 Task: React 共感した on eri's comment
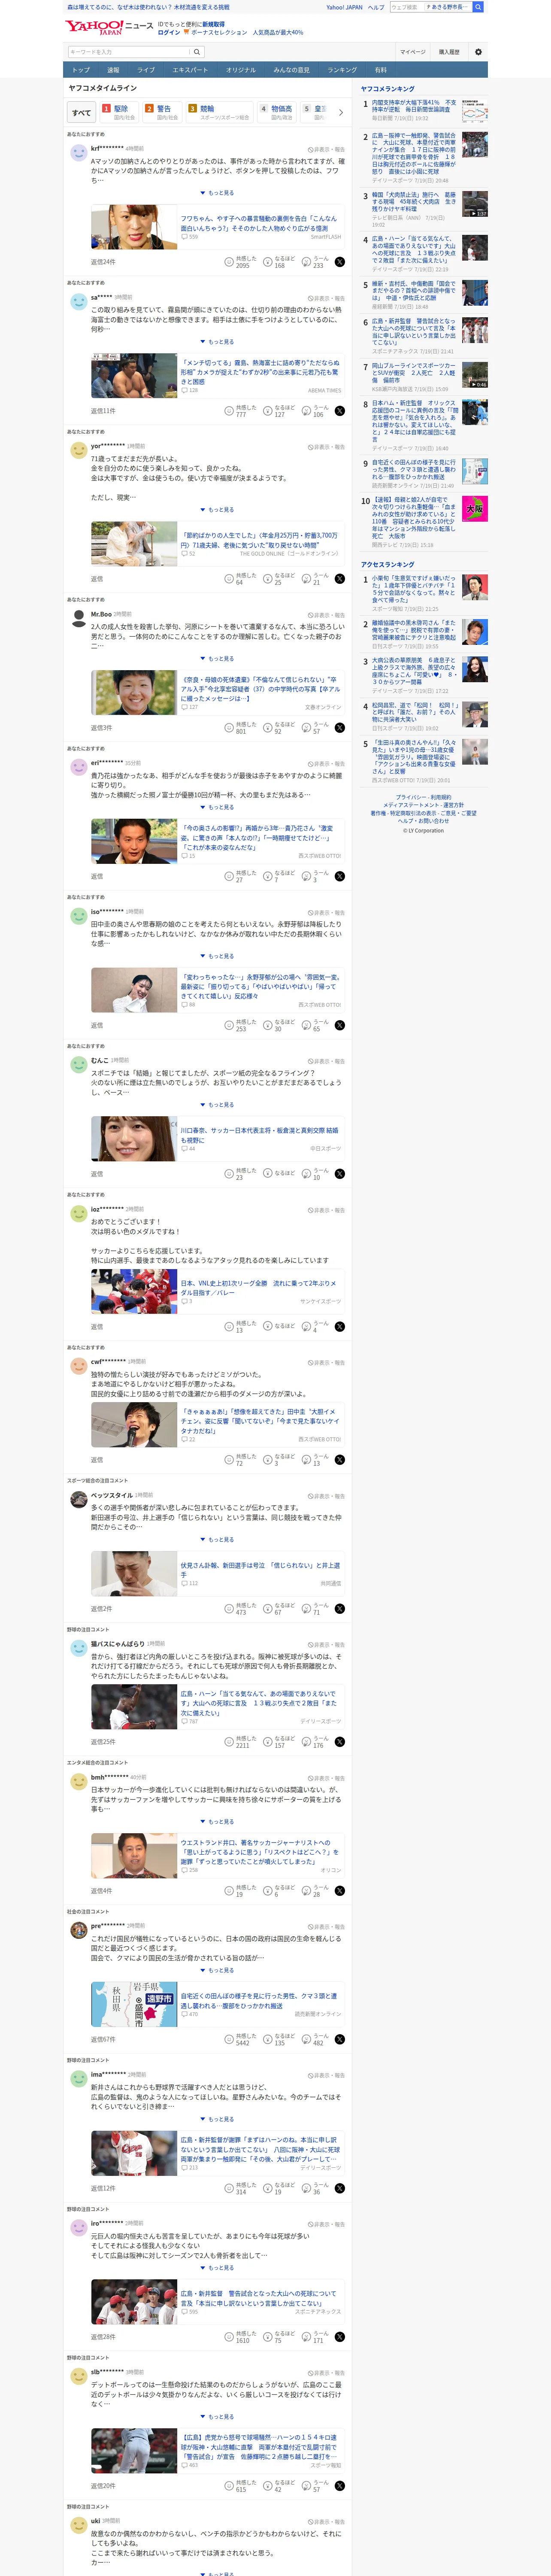(x=241, y=876)
